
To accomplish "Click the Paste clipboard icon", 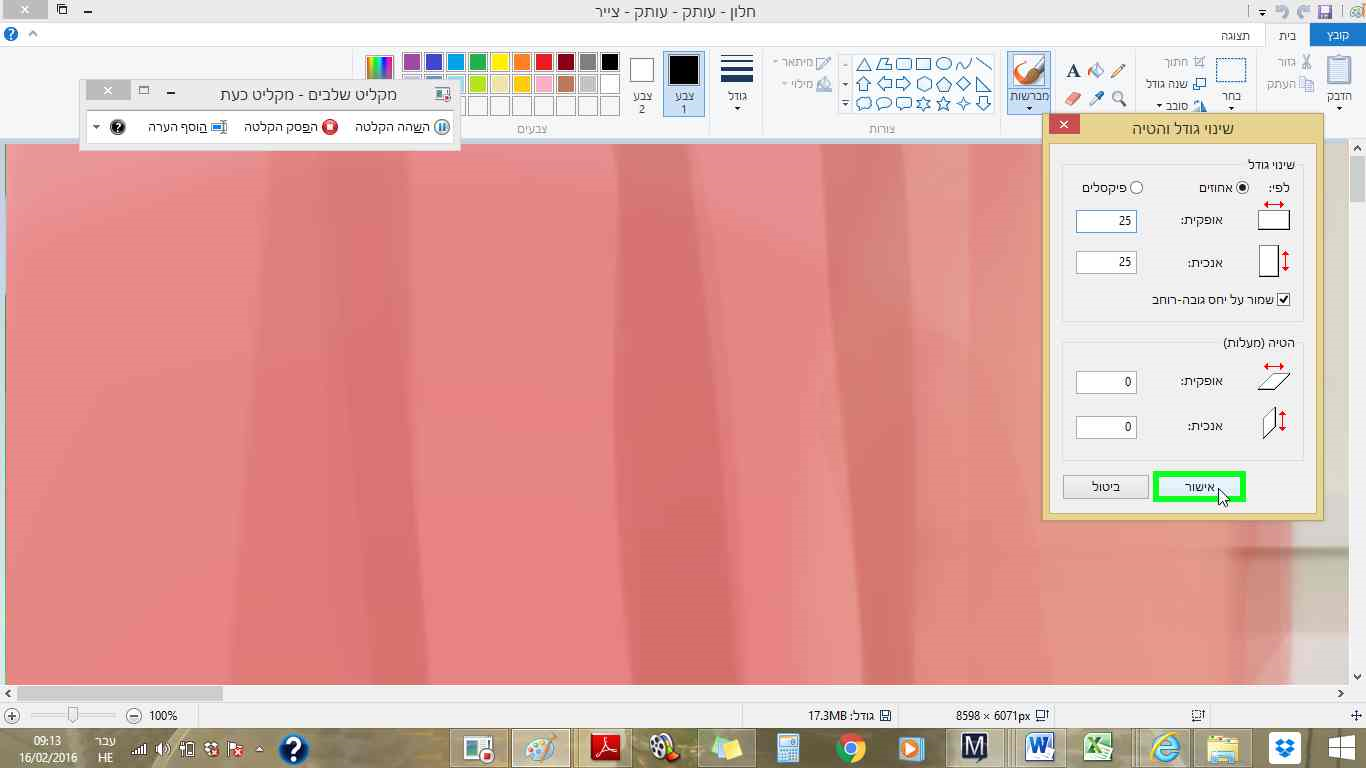I will (x=1338, y=71).
